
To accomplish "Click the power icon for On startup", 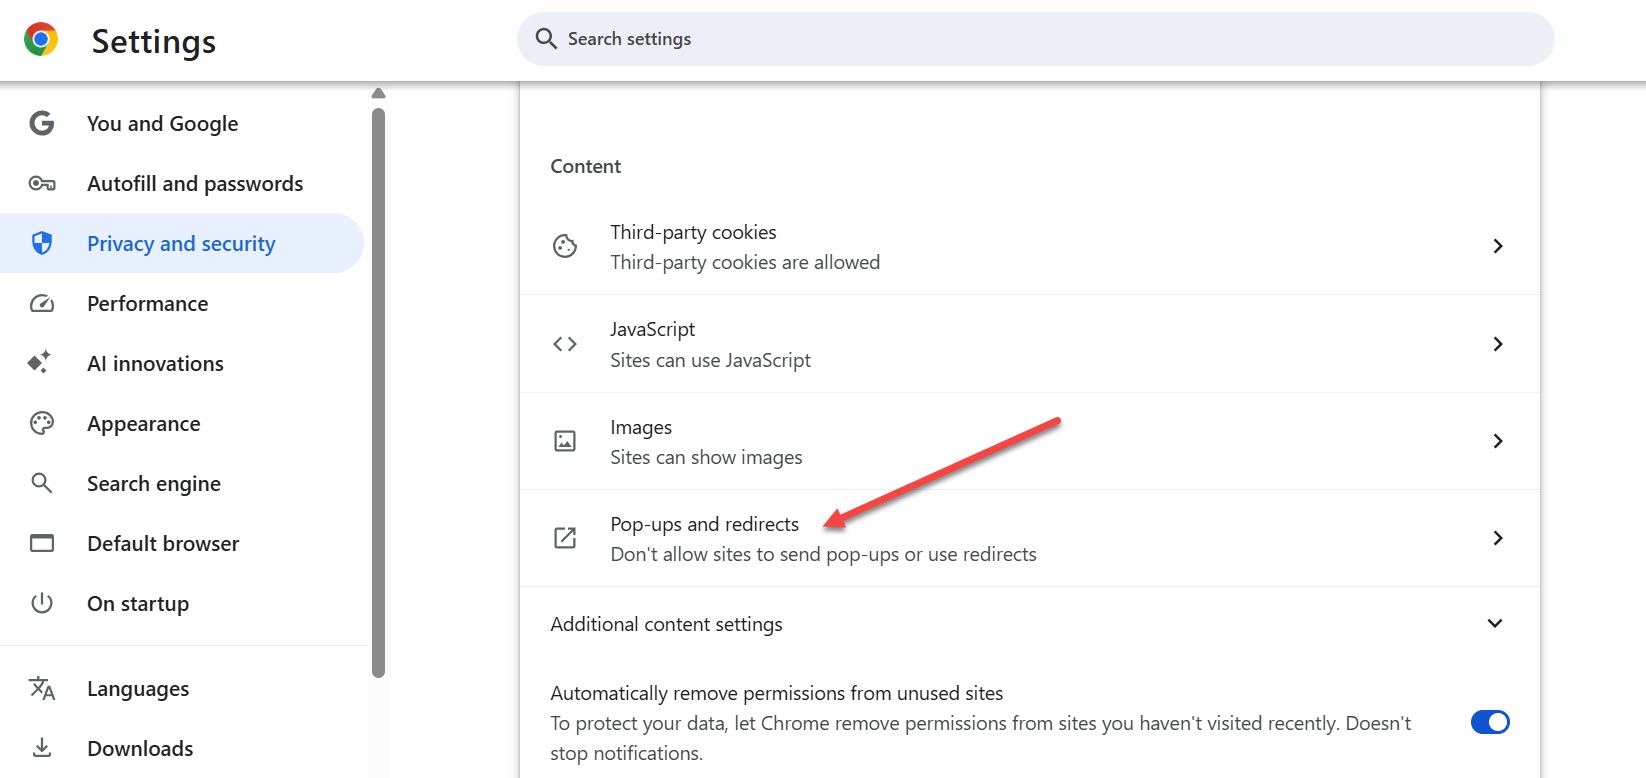I will [x=42, y=603].
